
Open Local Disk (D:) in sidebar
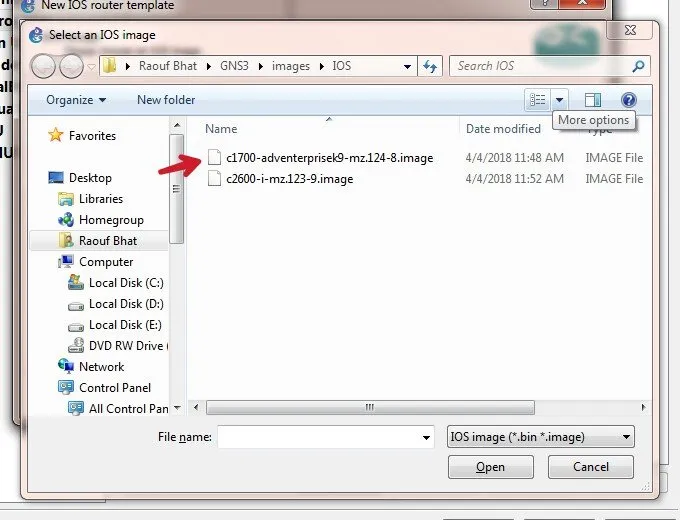(126, 304)
